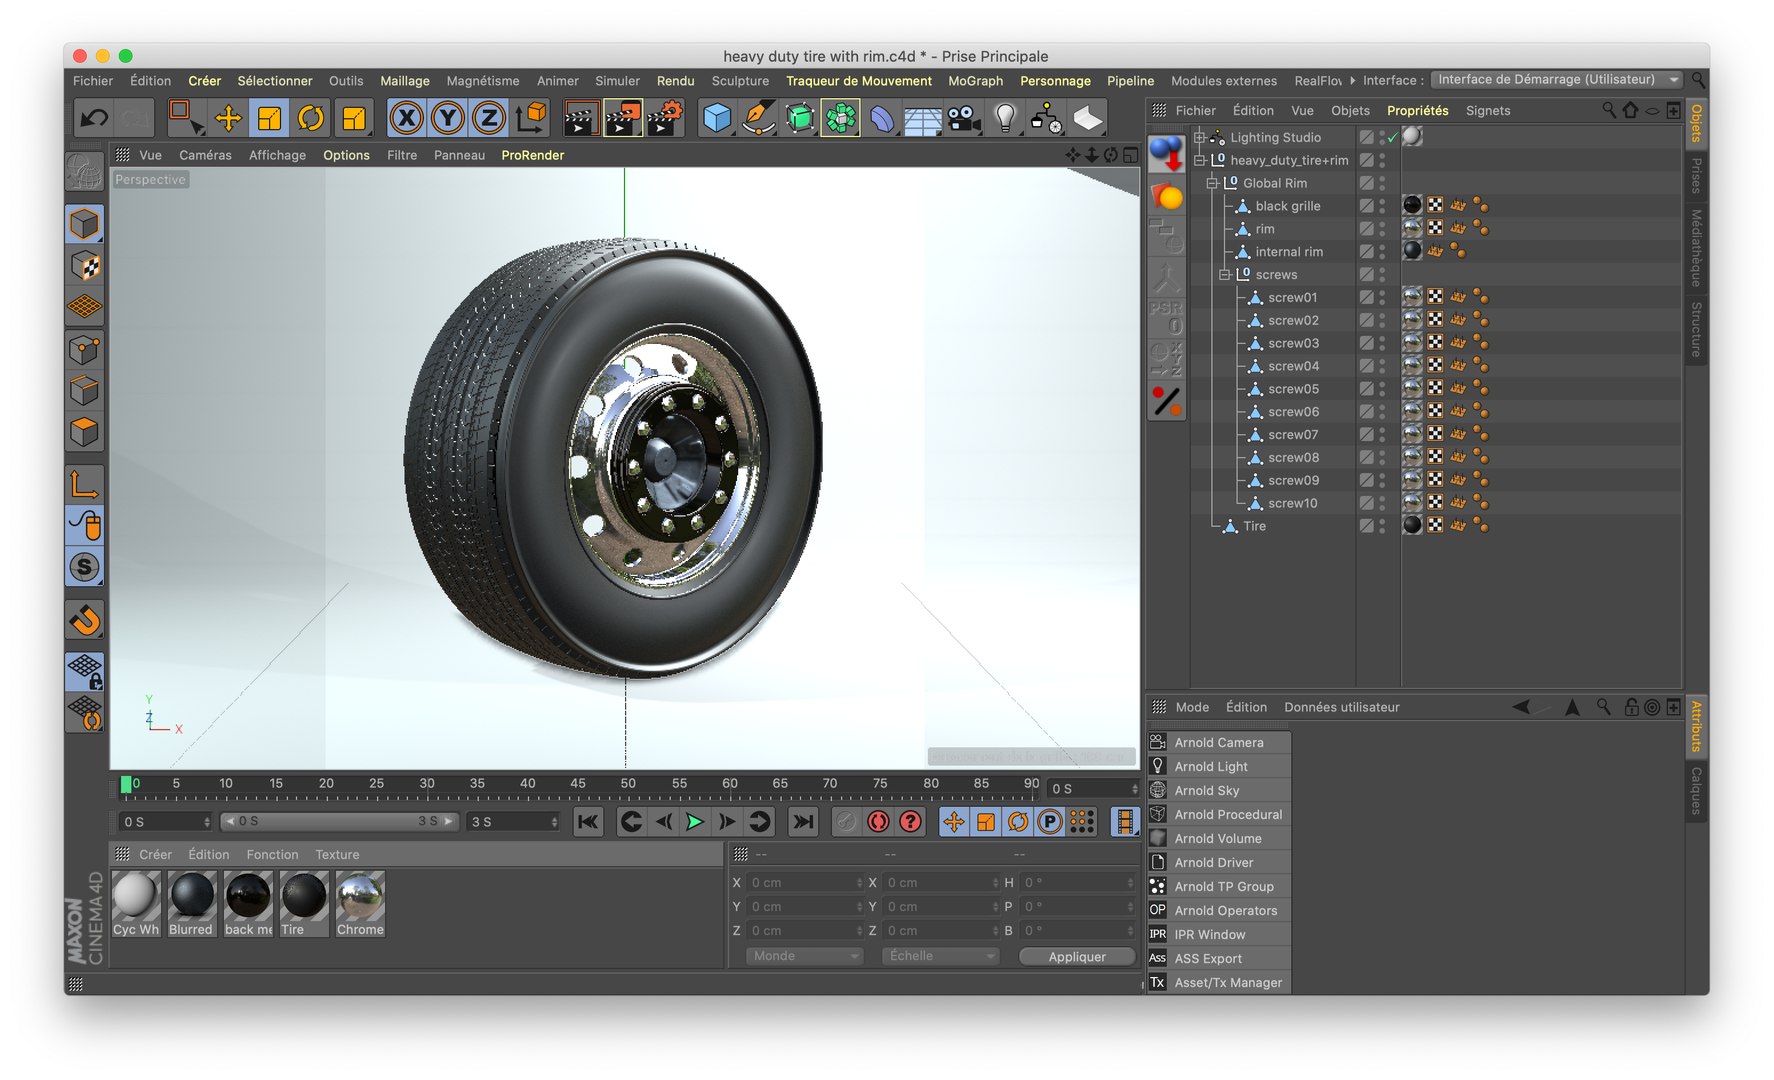The height and width of the screenshot is (1080, 1774).
Task: Go to end of animation
Action: point(802,822)
